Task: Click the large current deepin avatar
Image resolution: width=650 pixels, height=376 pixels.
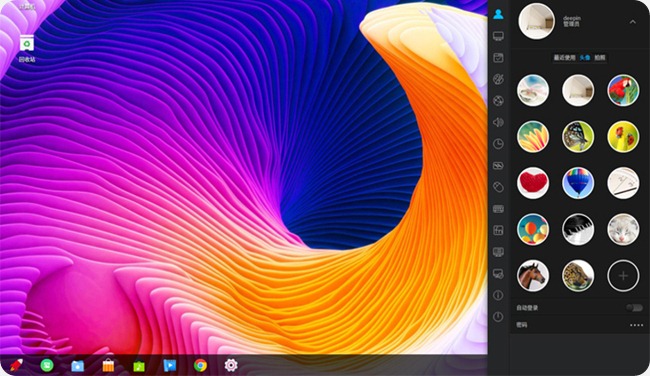Action: pyautogui.click(x=536, y=22)
